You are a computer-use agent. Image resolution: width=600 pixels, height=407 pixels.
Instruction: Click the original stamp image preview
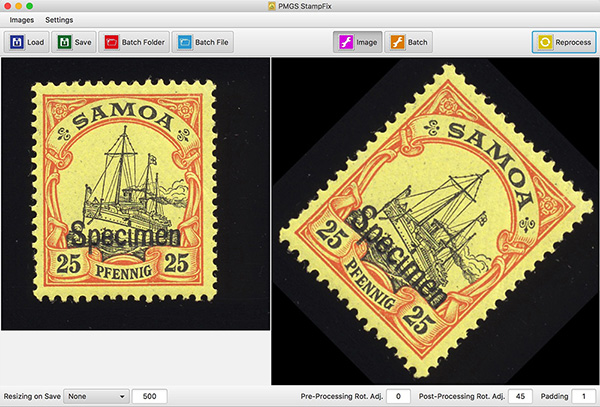[135, 194]
